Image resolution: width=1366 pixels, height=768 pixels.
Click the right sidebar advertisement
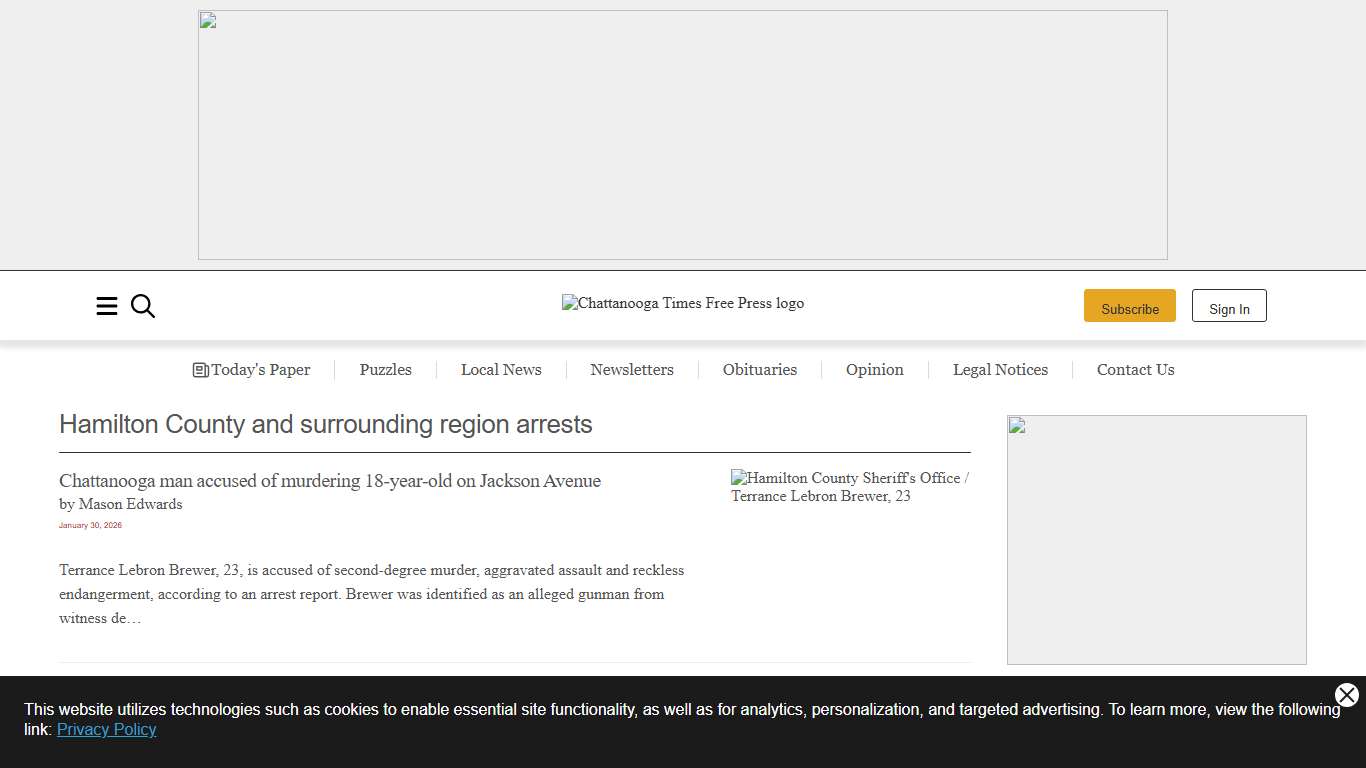(1156, 540)
